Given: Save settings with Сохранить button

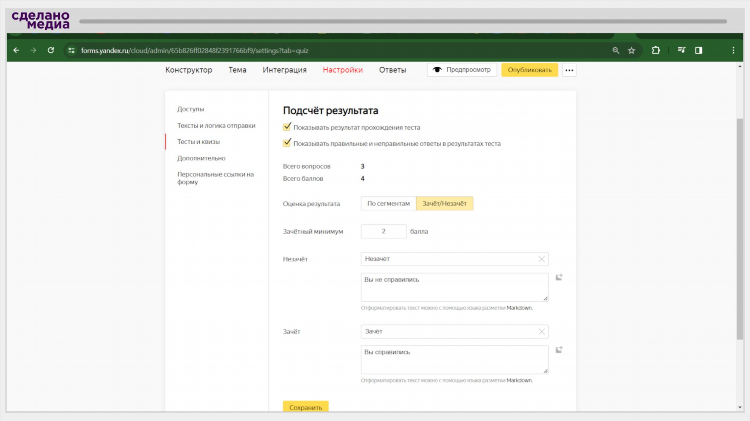Looking at the screenshot, I should [x=306, y=407].
